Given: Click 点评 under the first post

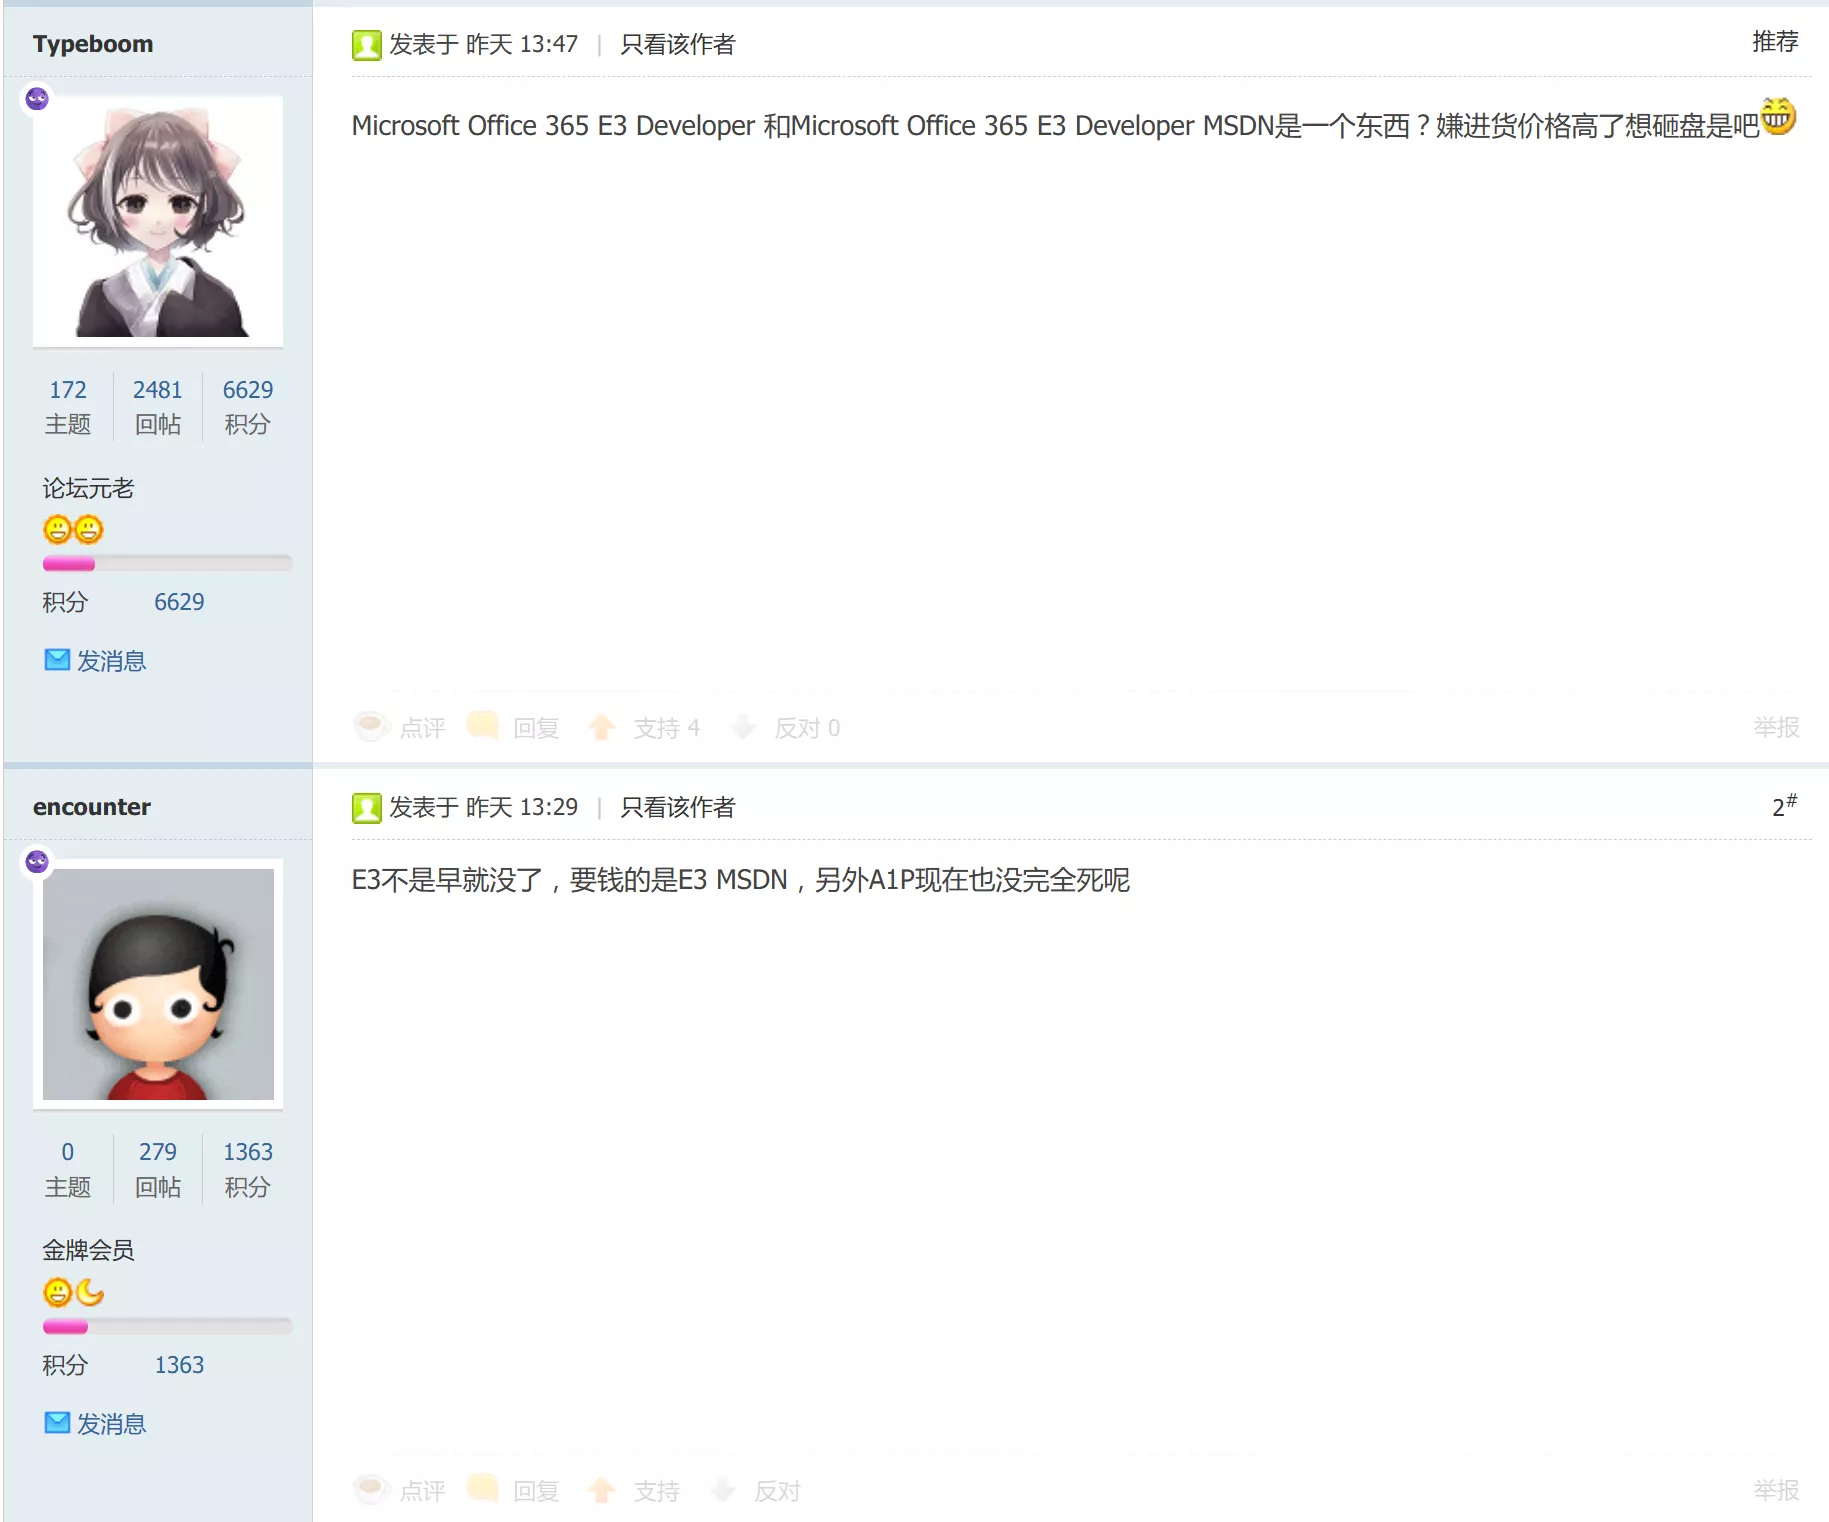Looking at the screenshot, I should coord(400,727).
